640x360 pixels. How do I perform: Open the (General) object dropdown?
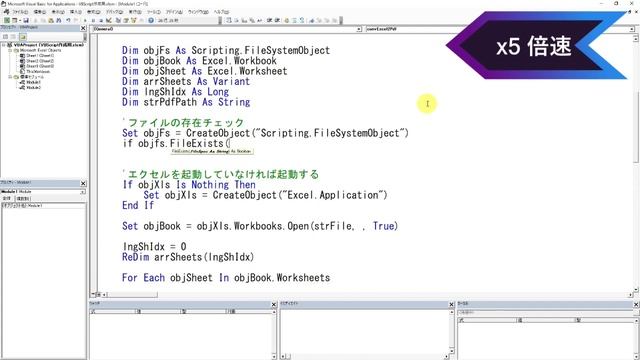[359, 29]
